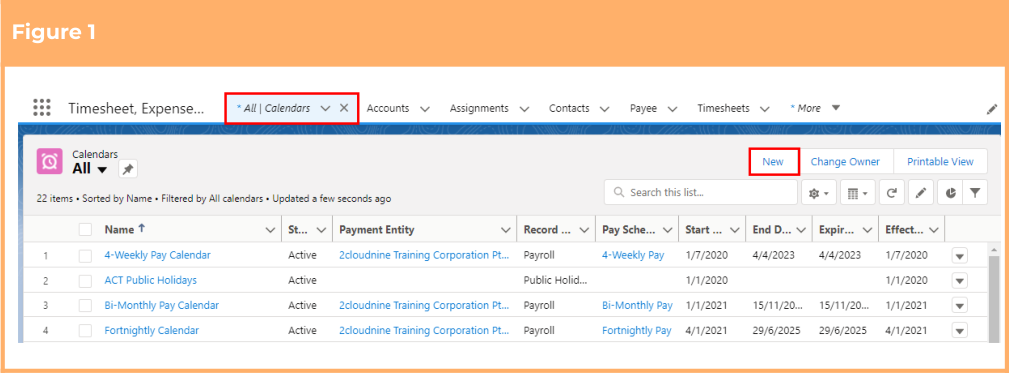
Task: Check the Fortnightly Calendar row checkbox
Action: tap(86, 331)
